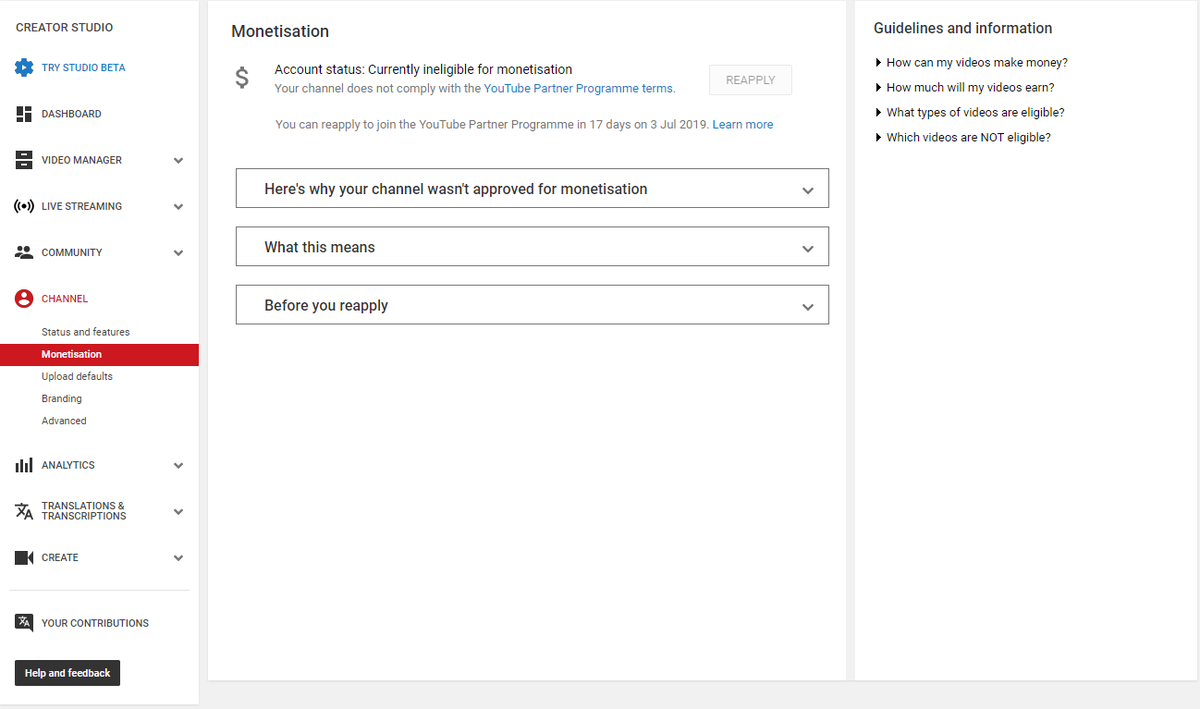Viewport: 1200px width, 709px height.
Task: Click the 'Account status' text line
Action: tap(423, 70)
